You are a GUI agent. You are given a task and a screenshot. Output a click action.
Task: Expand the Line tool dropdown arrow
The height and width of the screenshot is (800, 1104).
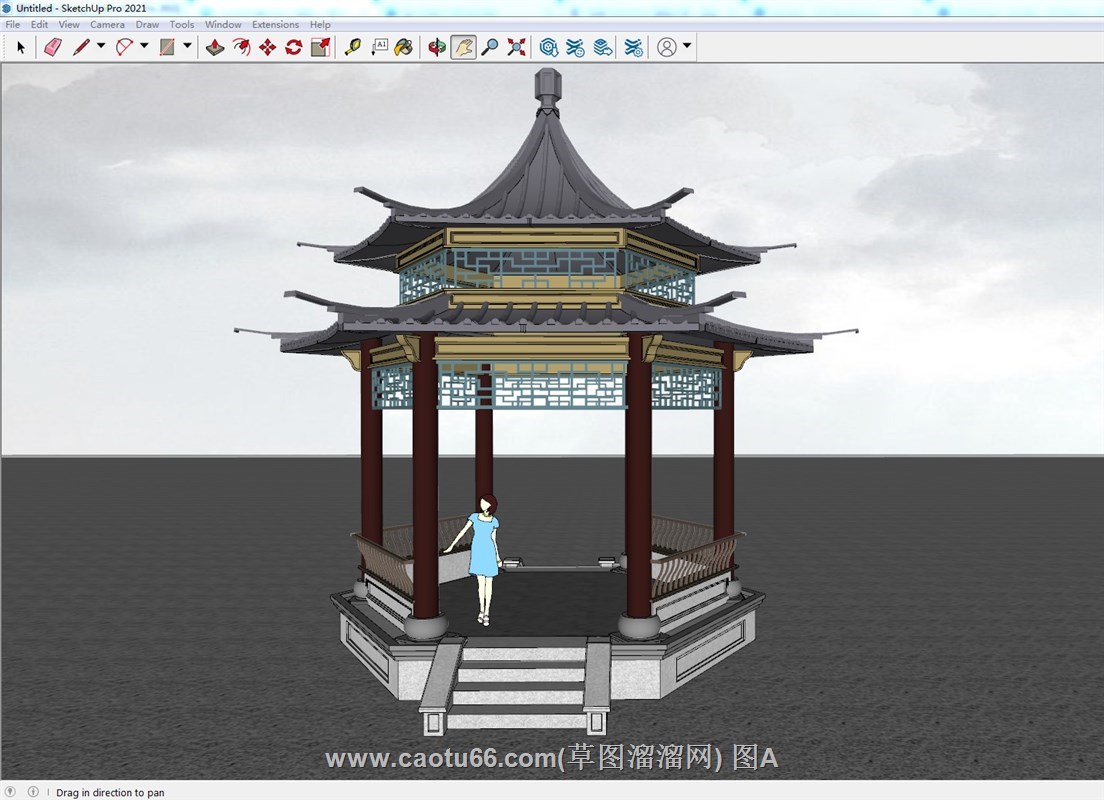coord(101,46)
